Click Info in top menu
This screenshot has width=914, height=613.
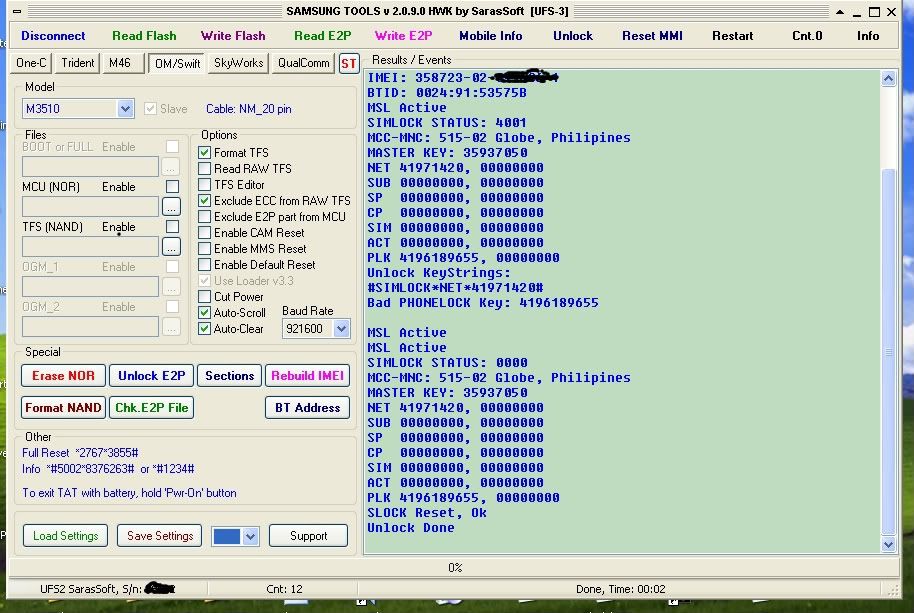868,36
